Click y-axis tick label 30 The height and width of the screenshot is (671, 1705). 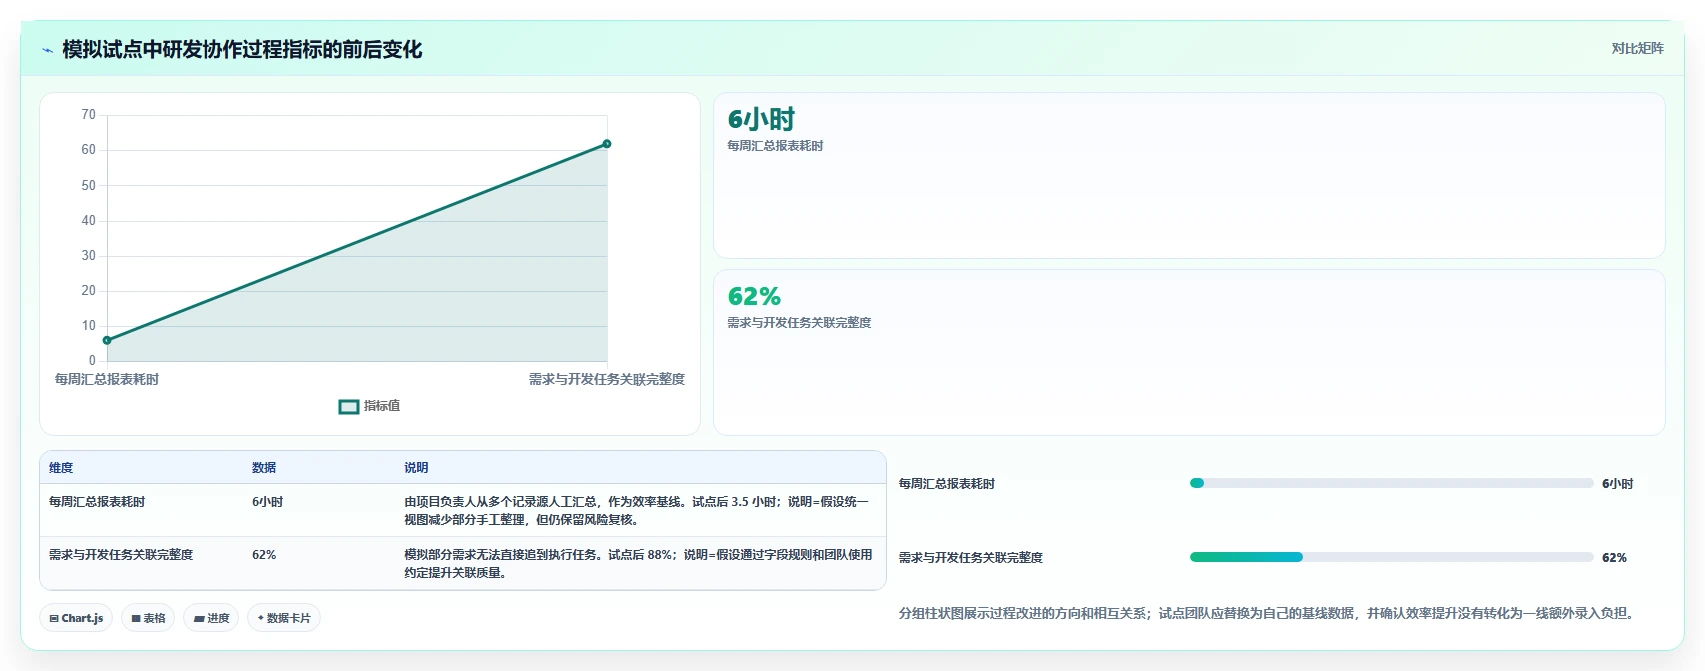point(89,256)
